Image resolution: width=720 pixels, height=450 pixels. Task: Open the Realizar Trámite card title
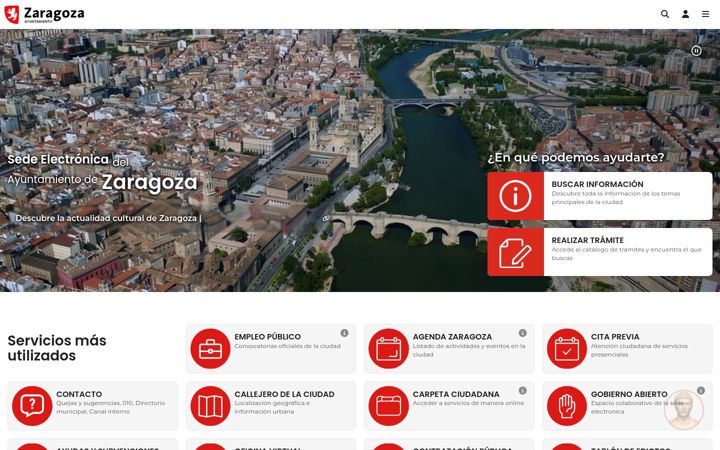tap(587, 240)
